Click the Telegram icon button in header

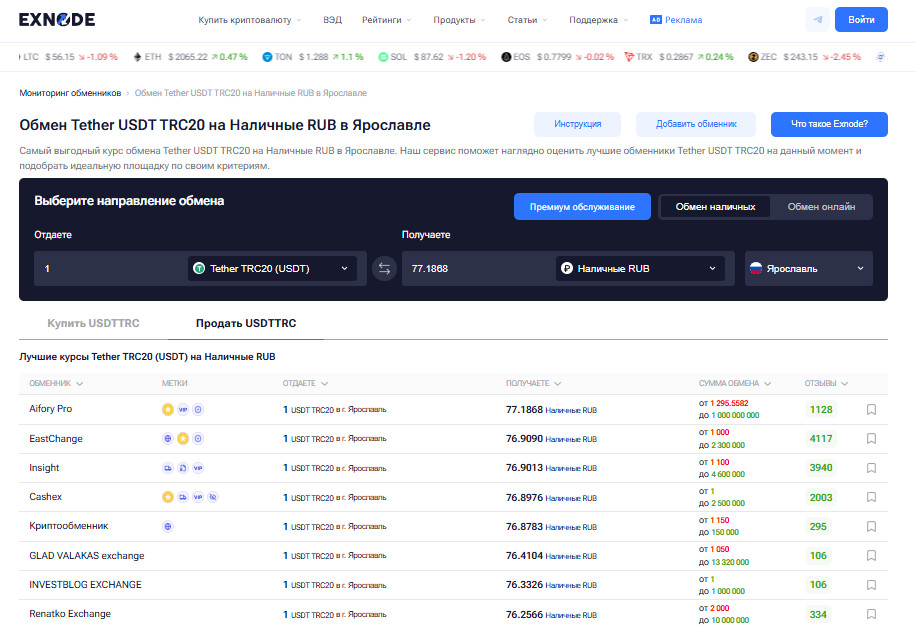click(818, 20)
